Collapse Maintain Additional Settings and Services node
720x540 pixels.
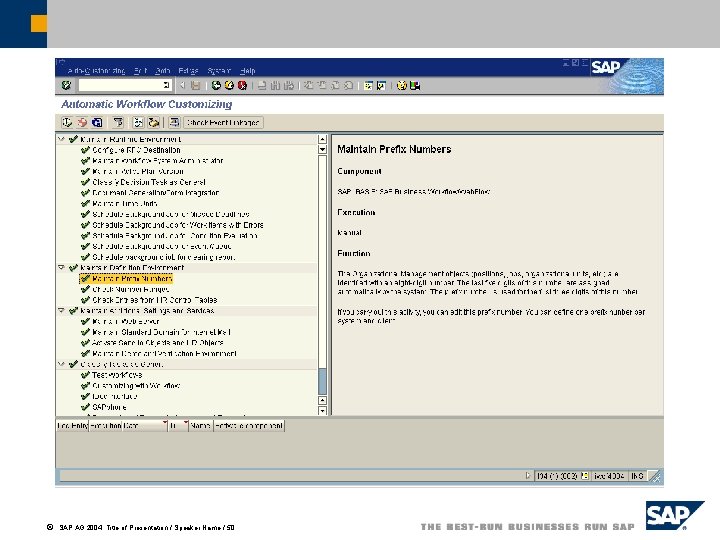[61, 310]
